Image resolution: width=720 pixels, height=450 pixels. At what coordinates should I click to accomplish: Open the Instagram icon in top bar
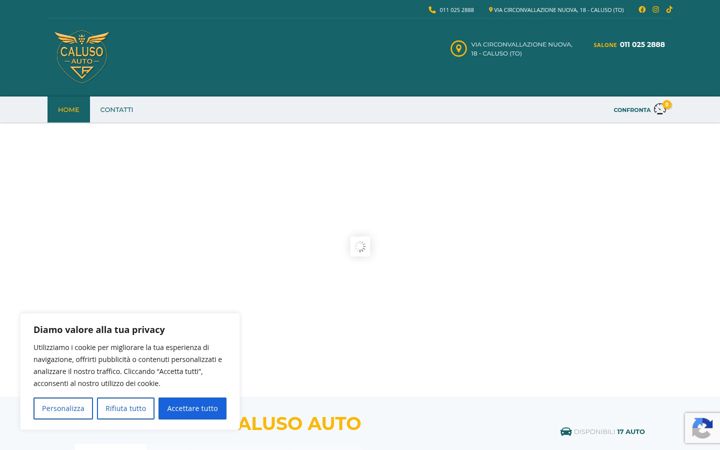(x=656, y=9)
